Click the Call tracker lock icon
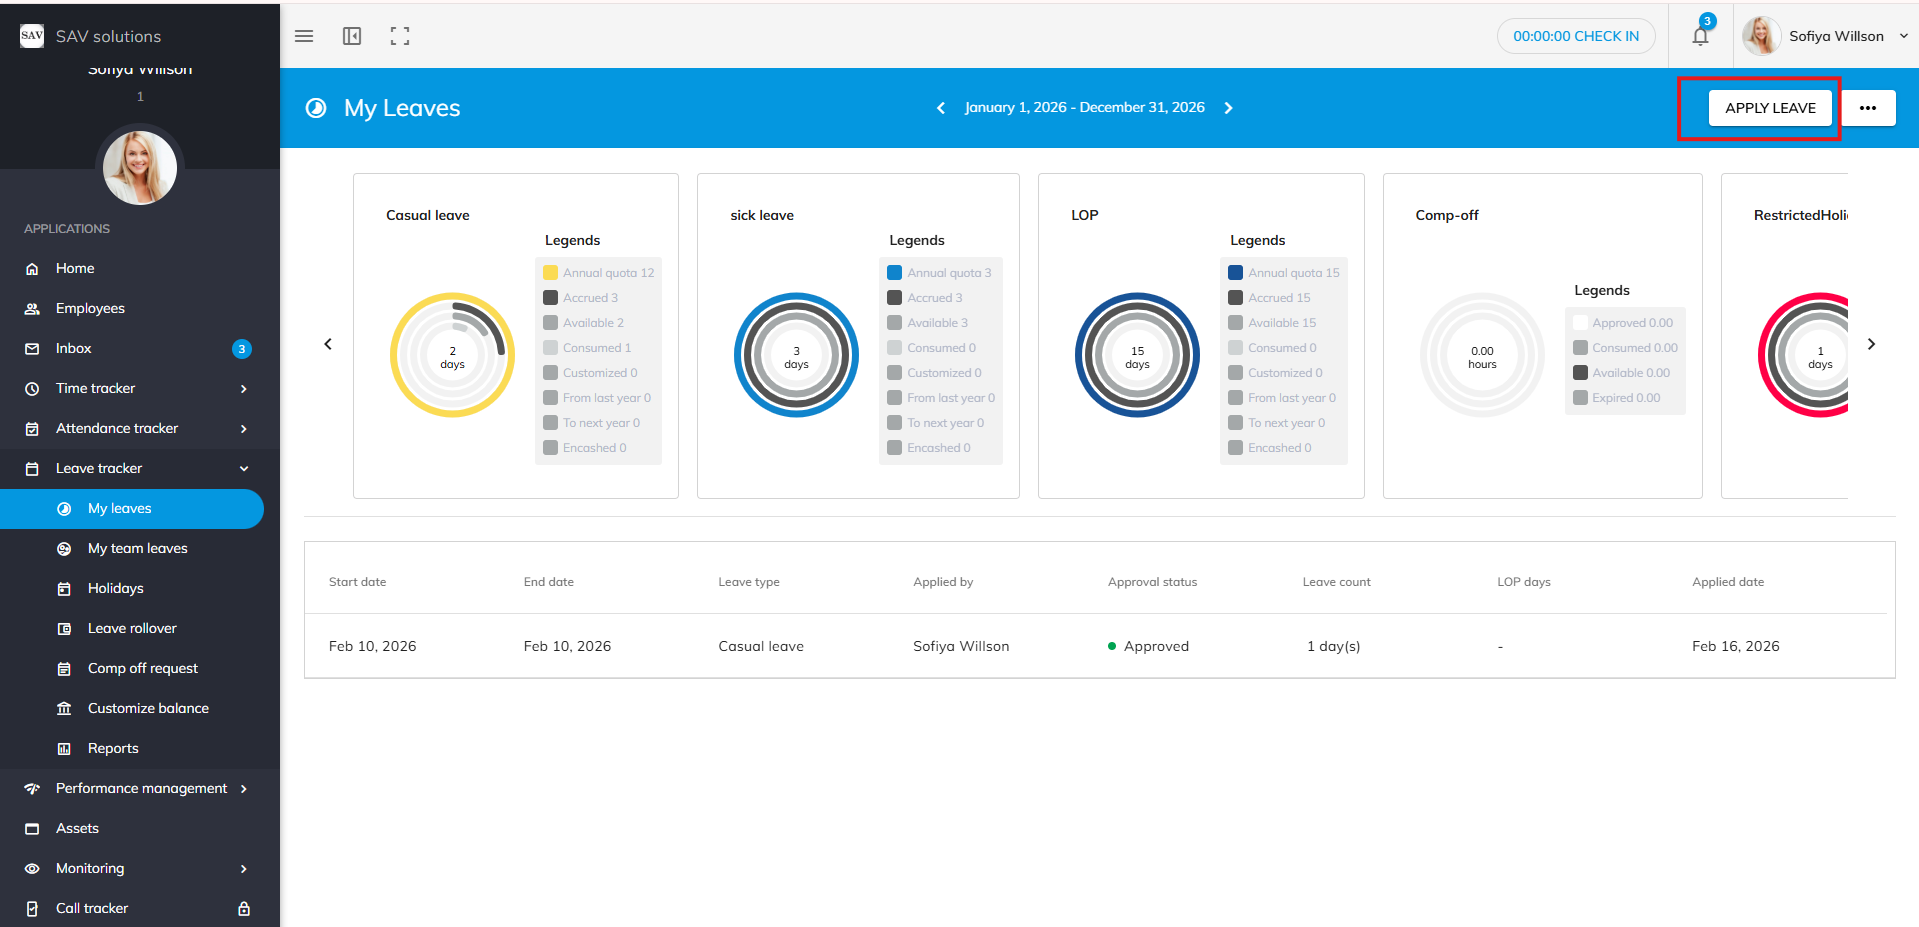Screen dimensions: 1919x927 click(244, 909)
